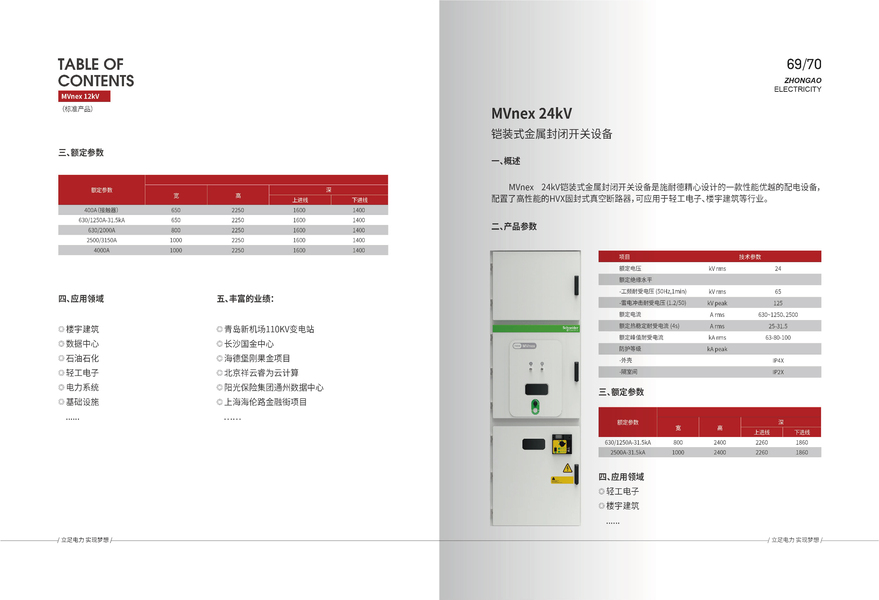Click the MVnex switchgear cabinet photo

[535, 387]
